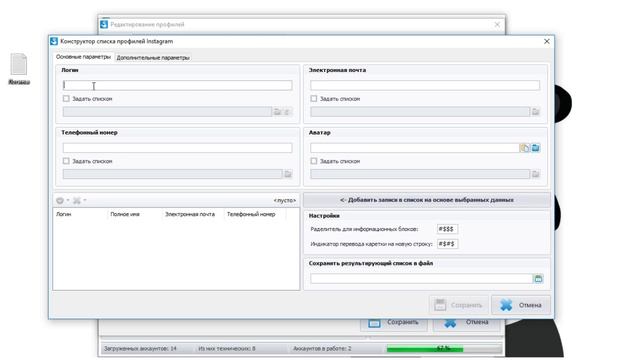Click the app icon in Конструктор title bar
Viewport: 640px width, 360px height.
54,41
